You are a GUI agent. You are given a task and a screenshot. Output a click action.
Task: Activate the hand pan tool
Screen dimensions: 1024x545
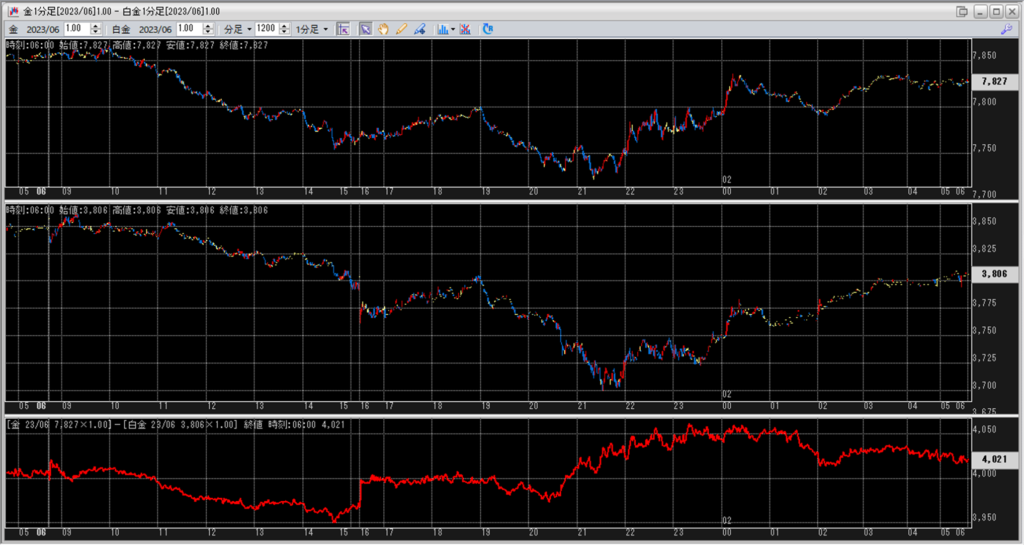[383, 29]
